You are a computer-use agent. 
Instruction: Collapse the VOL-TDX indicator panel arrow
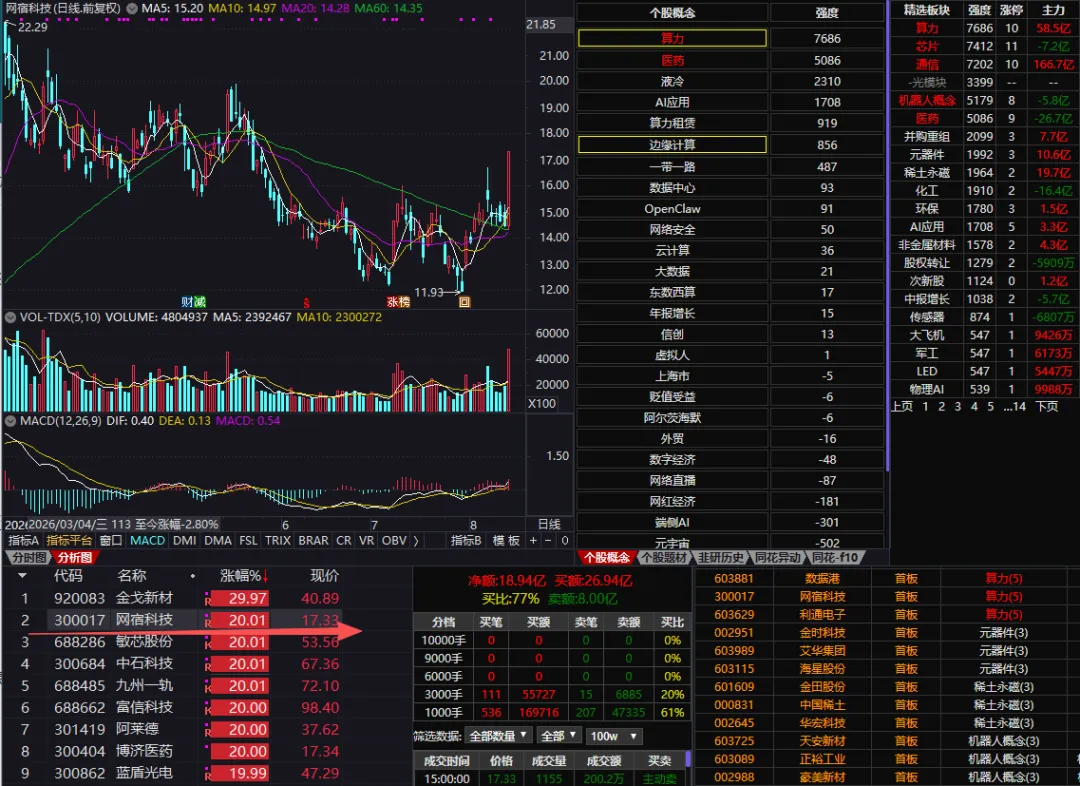coord(10,318)
